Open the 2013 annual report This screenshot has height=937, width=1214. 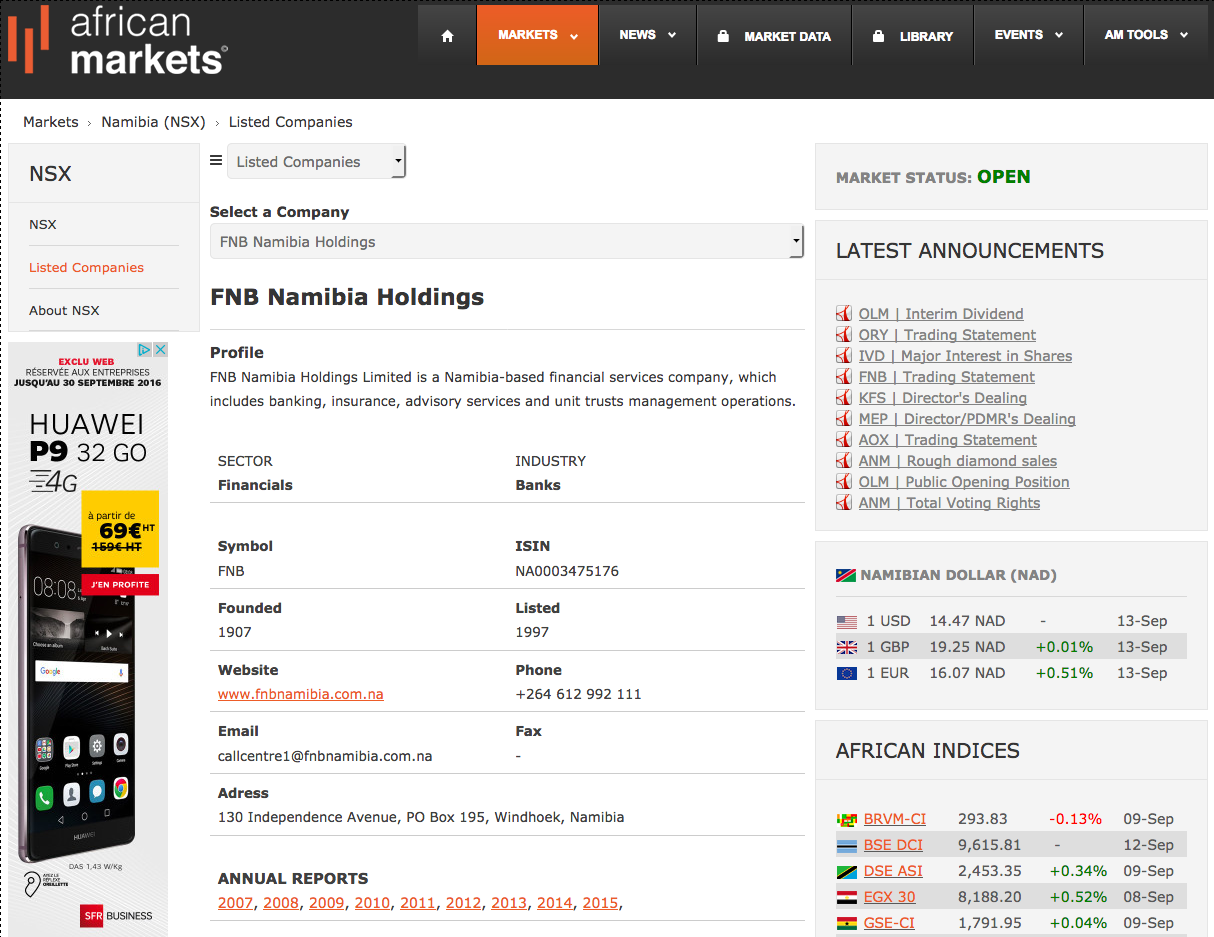click(x=509, y=903)
